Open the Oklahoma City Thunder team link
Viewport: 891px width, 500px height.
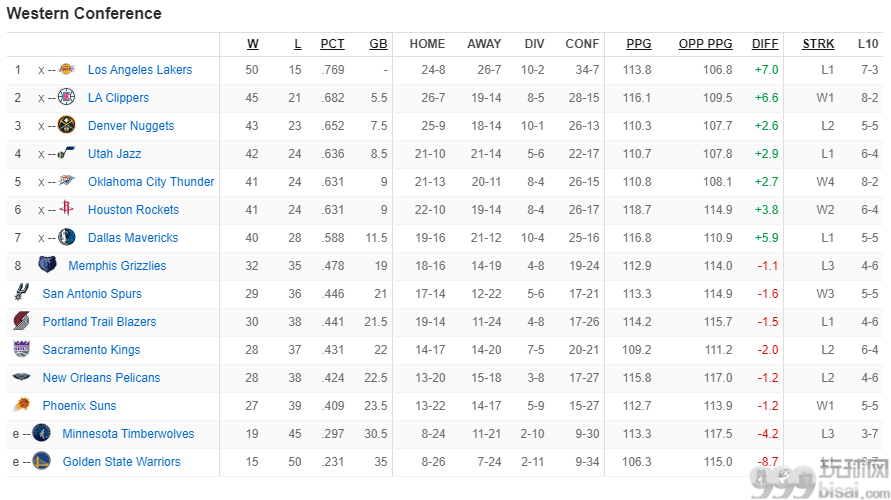[151, 182]
